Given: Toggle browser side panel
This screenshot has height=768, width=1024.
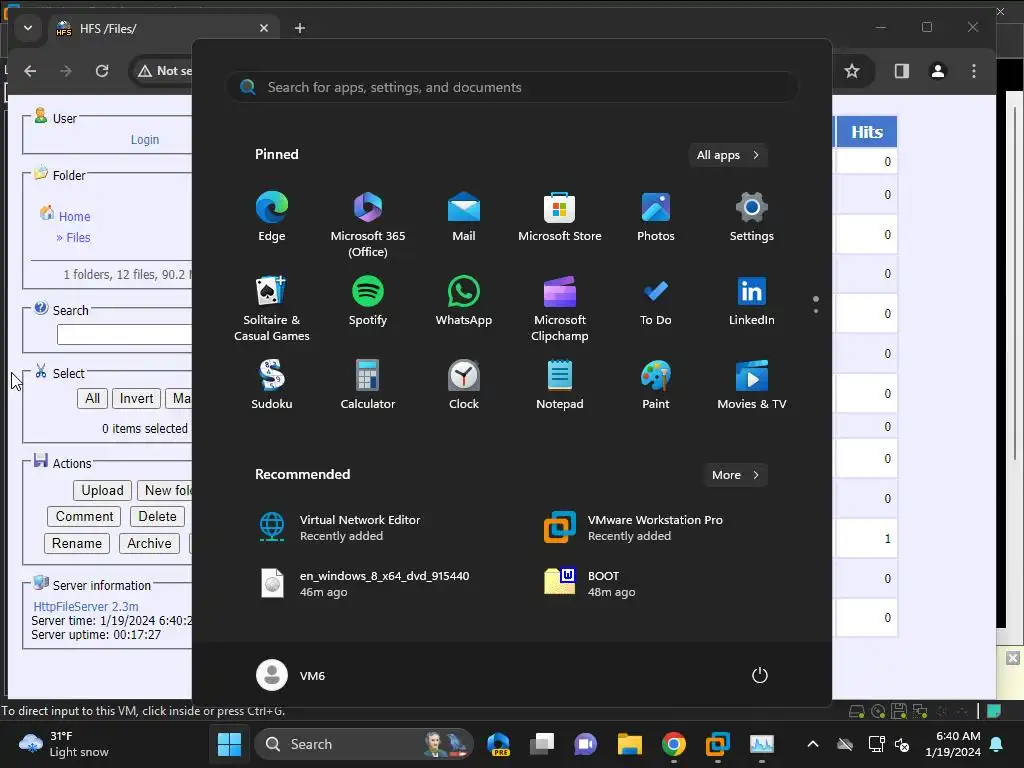Looking at the screenshot, I should click(x=902, y=71).
